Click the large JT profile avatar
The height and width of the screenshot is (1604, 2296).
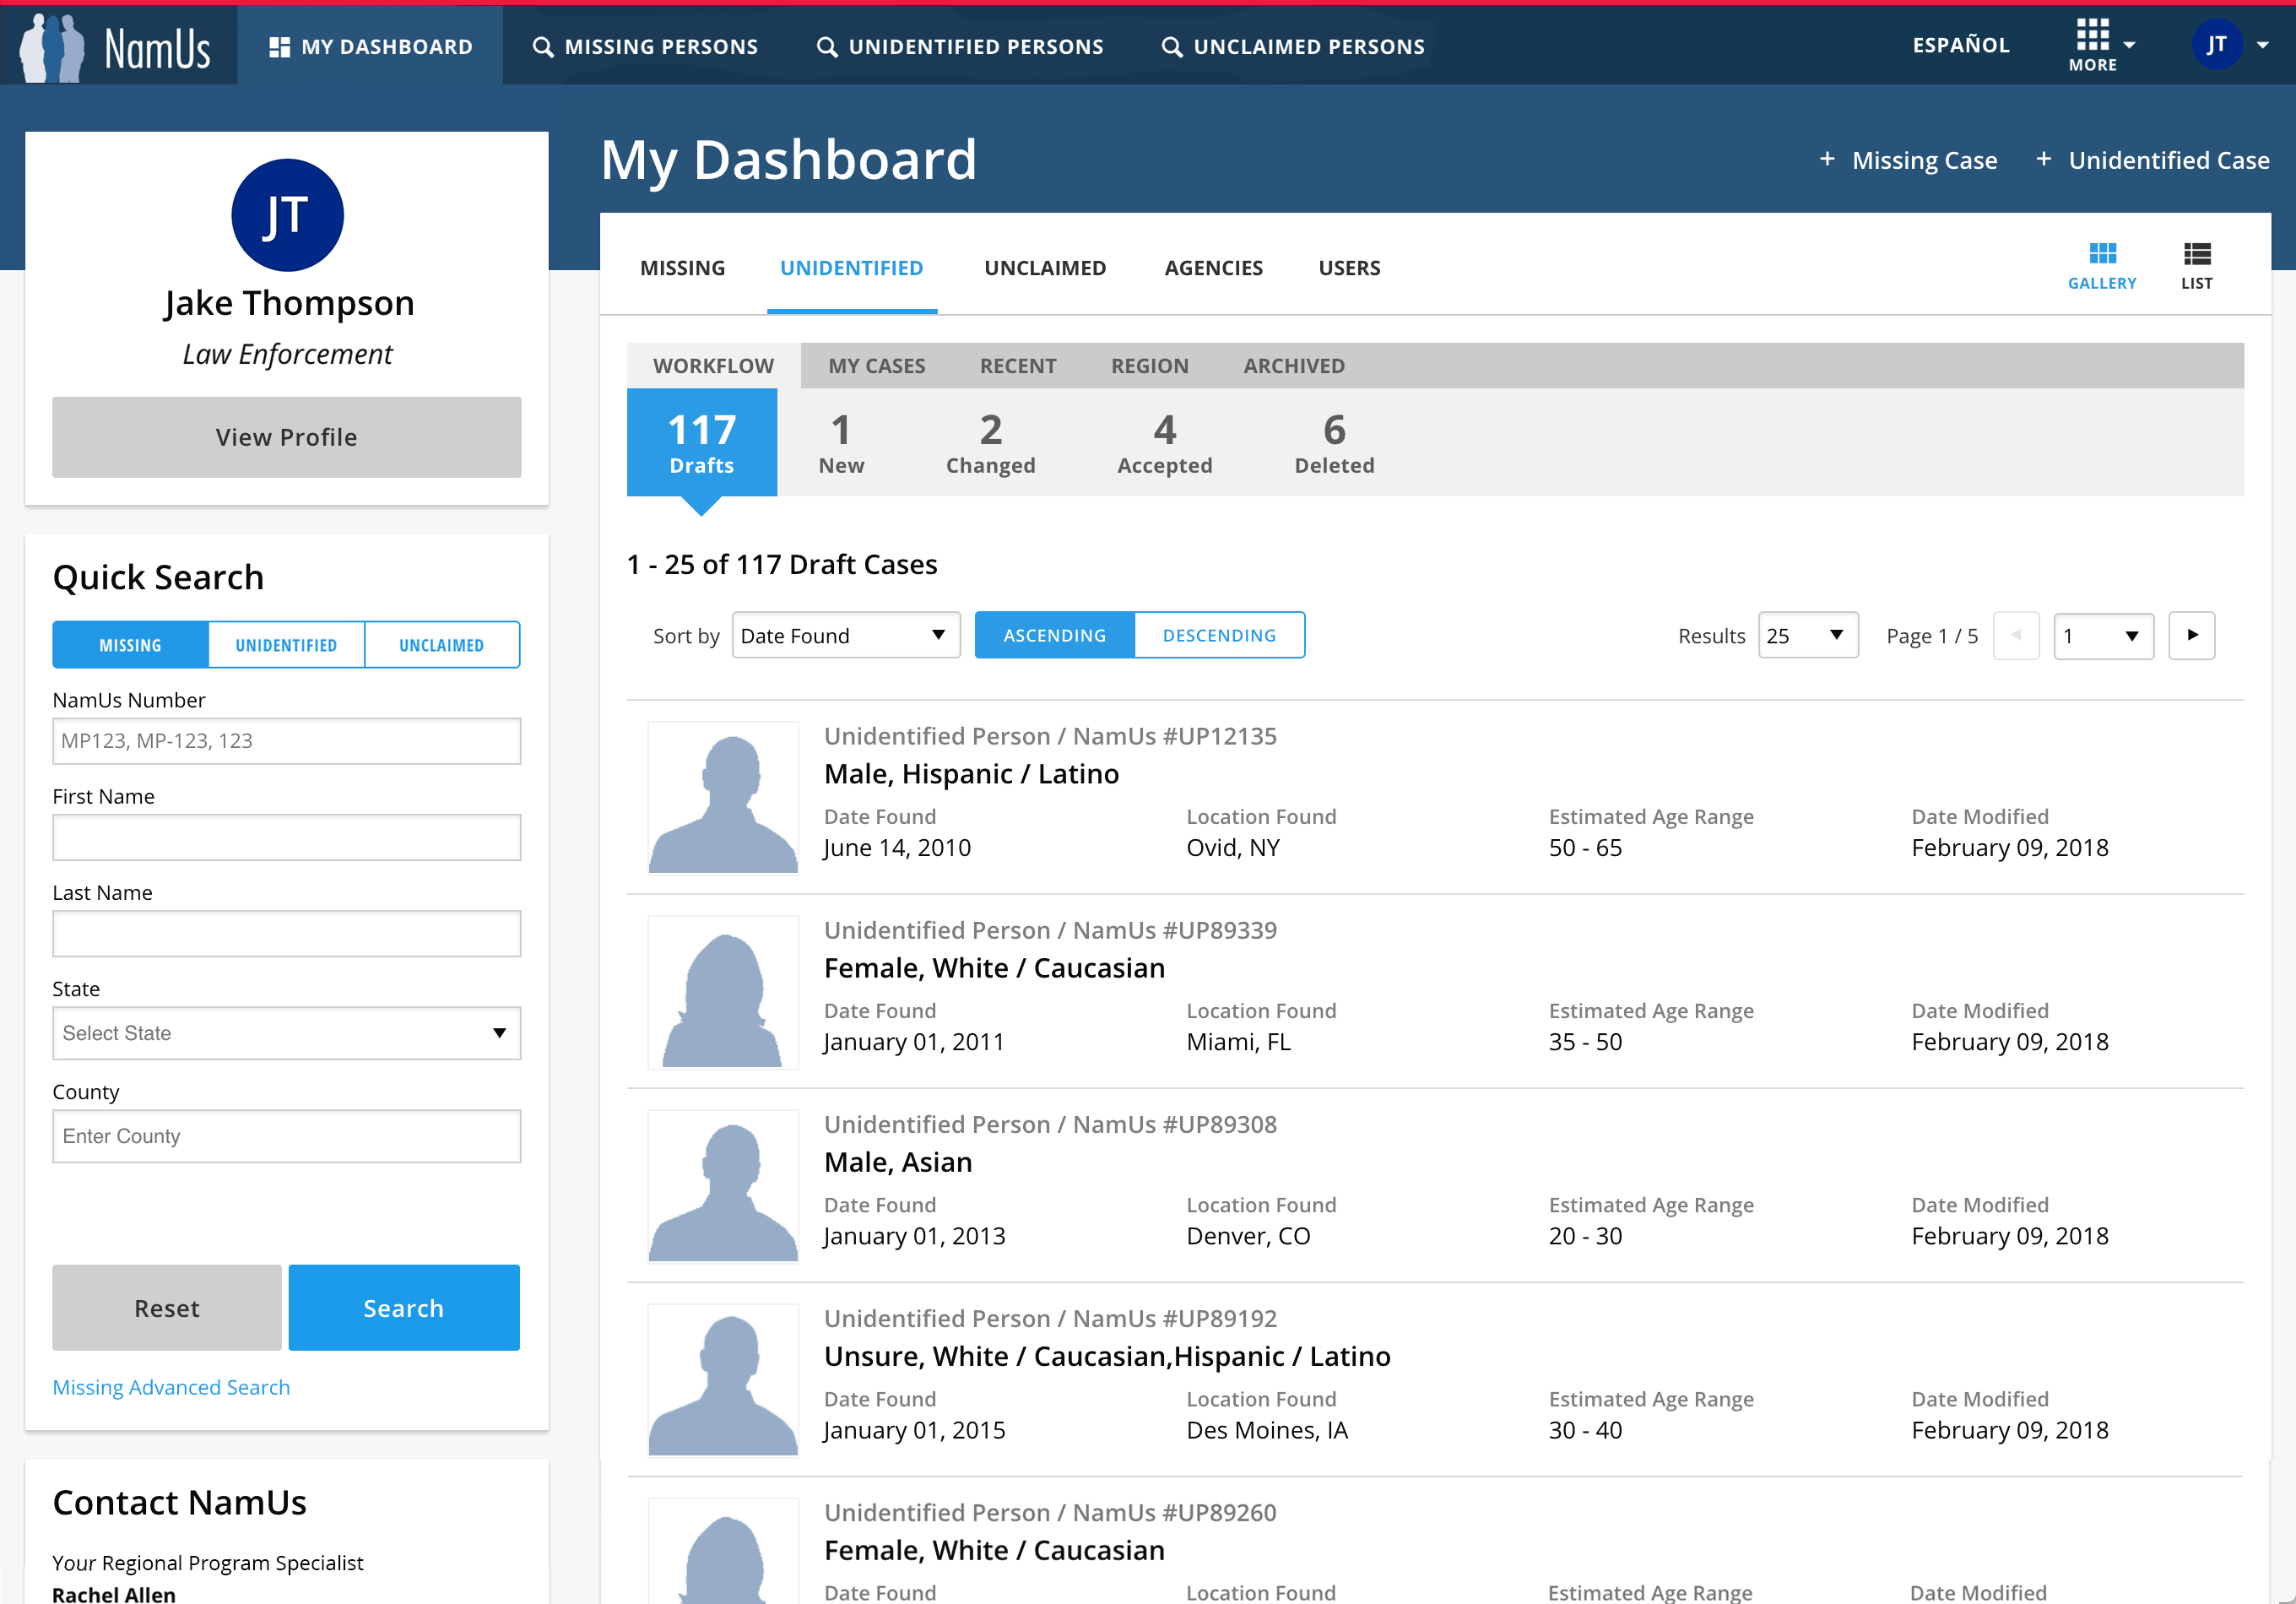[x=287, y=215]
